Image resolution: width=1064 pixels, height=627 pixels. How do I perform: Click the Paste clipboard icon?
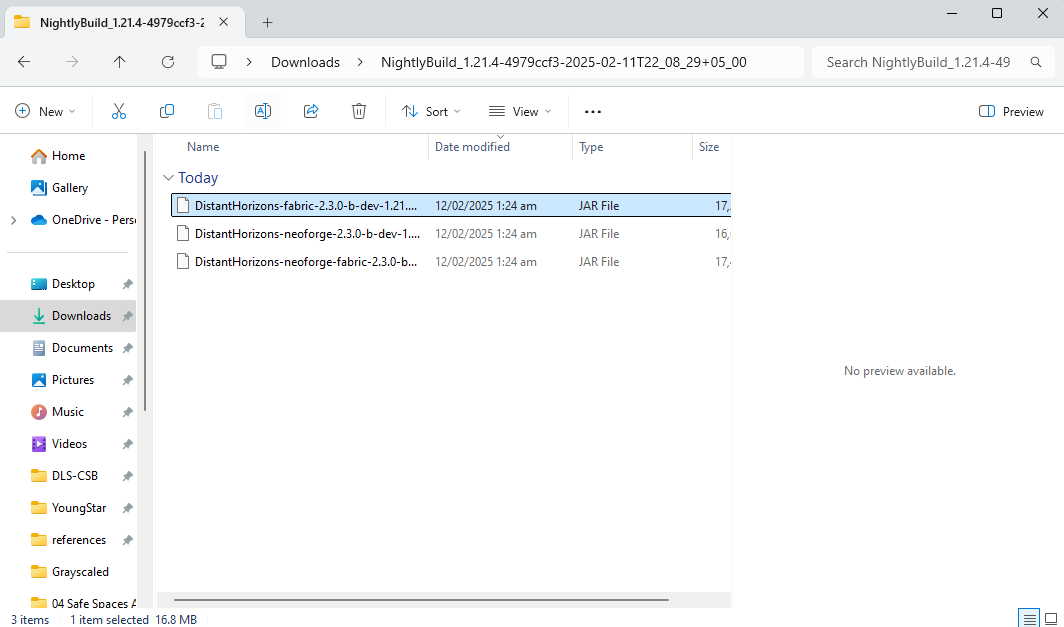click(215, 111)
